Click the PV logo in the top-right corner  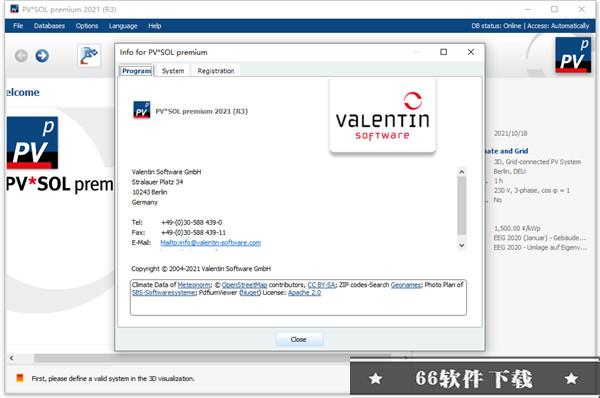click(573, 55)
